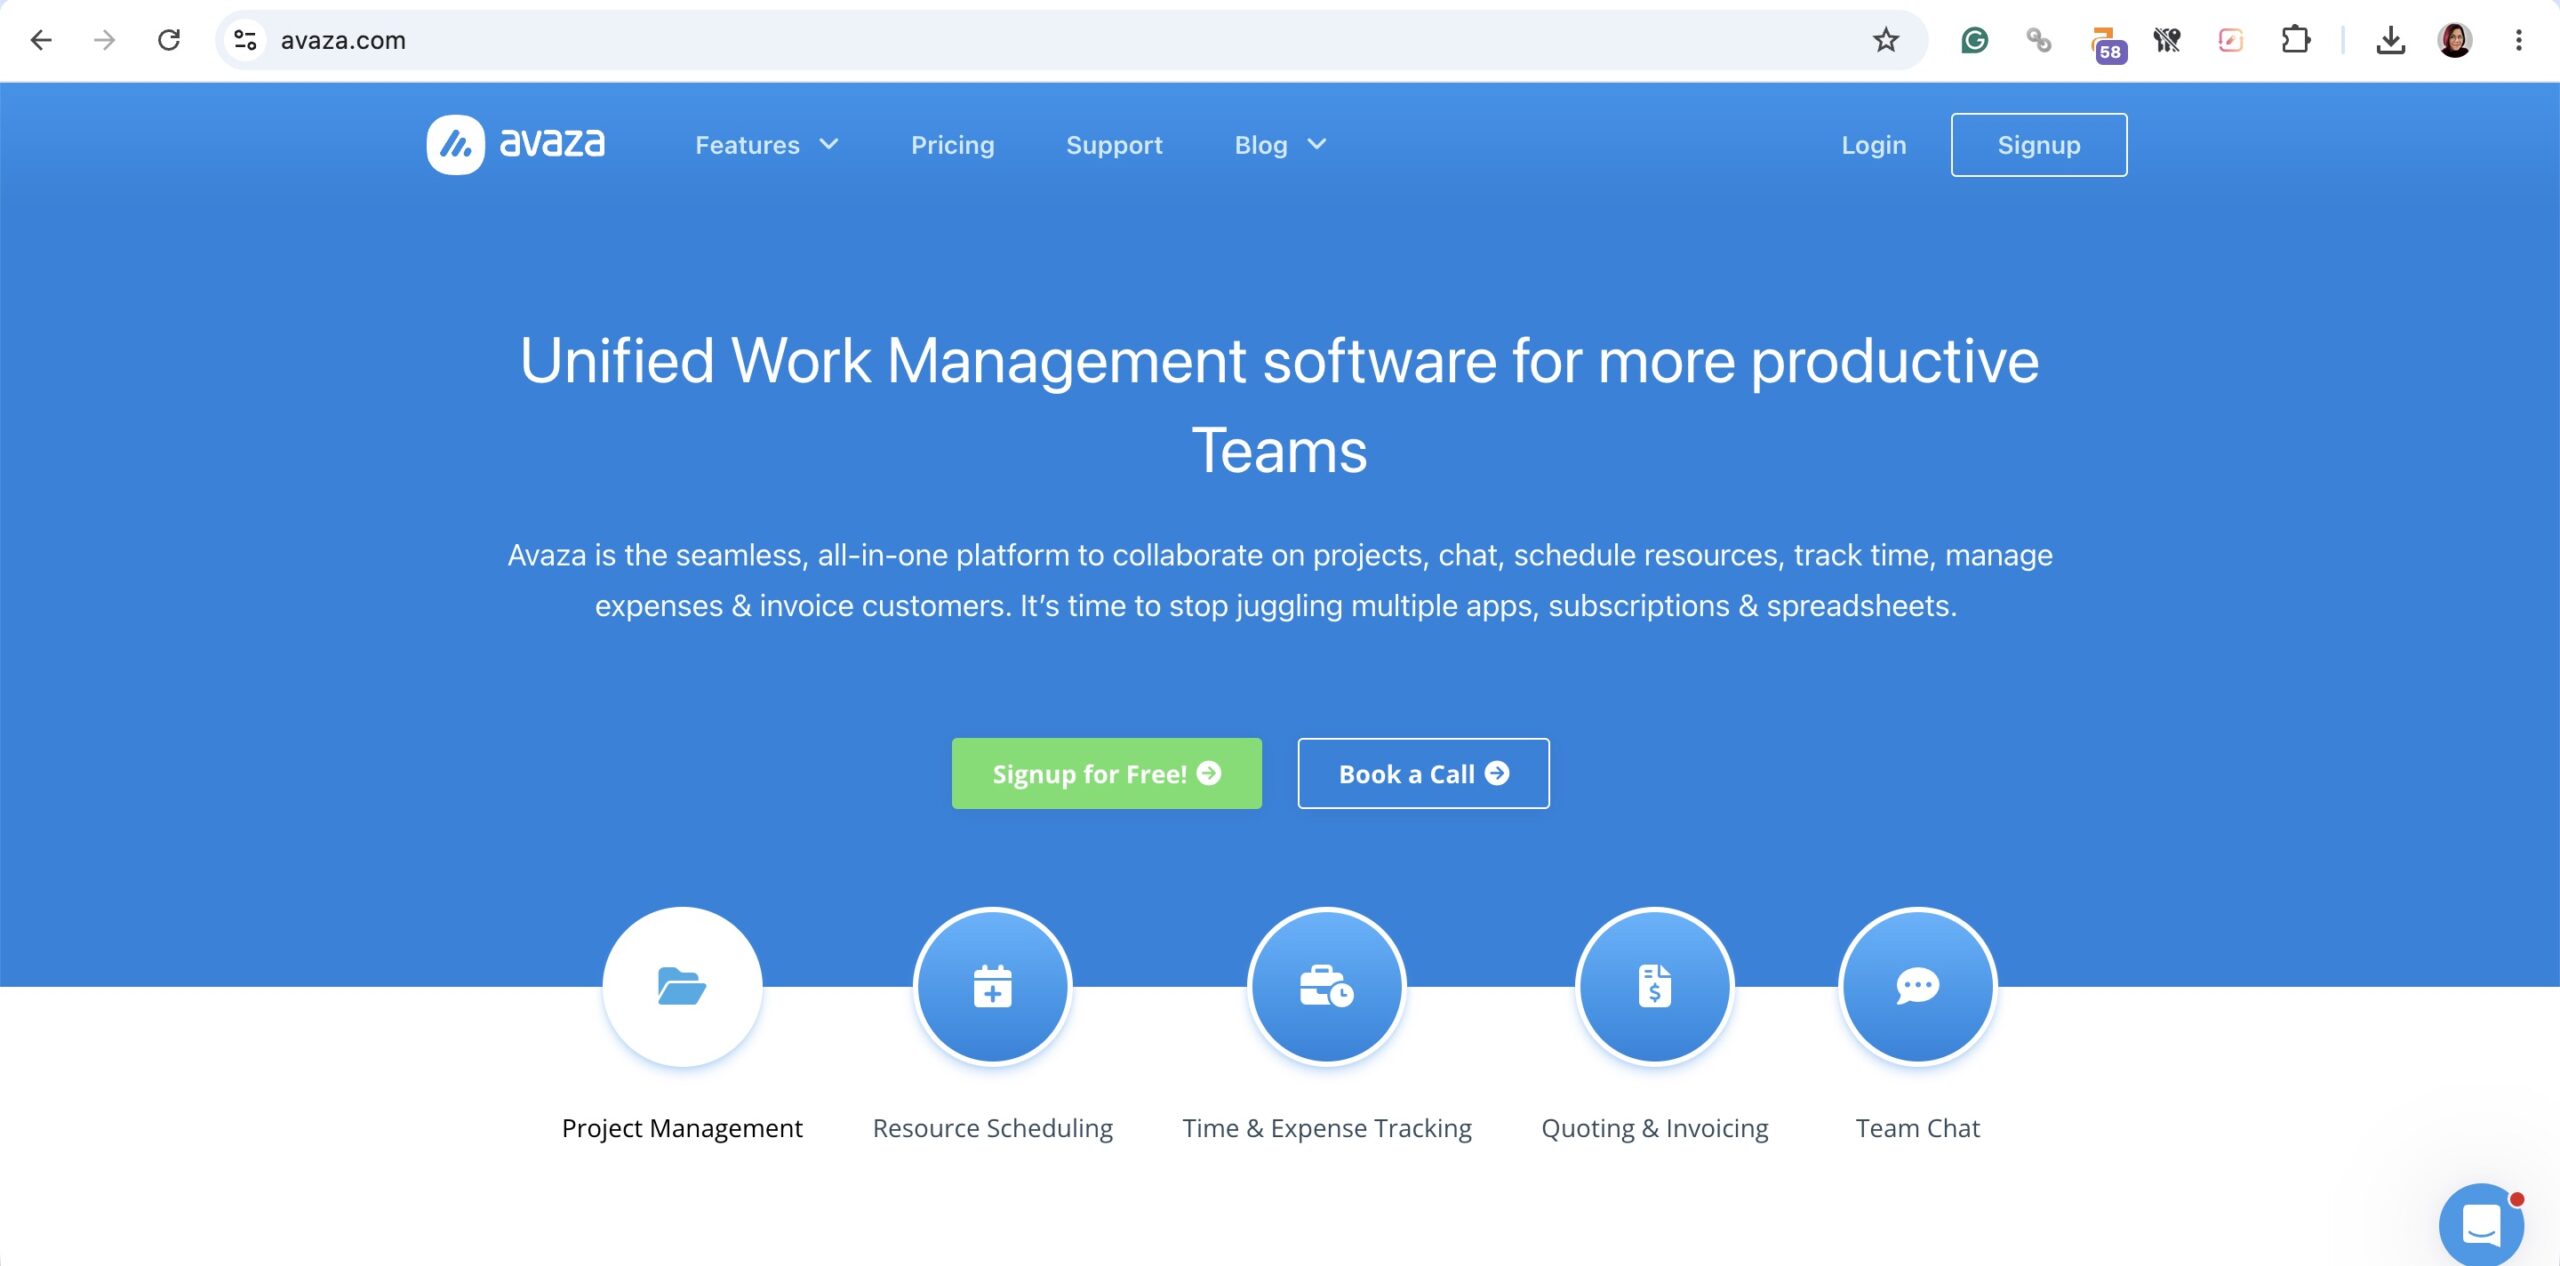
Task: Open the extension with the 58 badge
Action: click(2107, 43)
